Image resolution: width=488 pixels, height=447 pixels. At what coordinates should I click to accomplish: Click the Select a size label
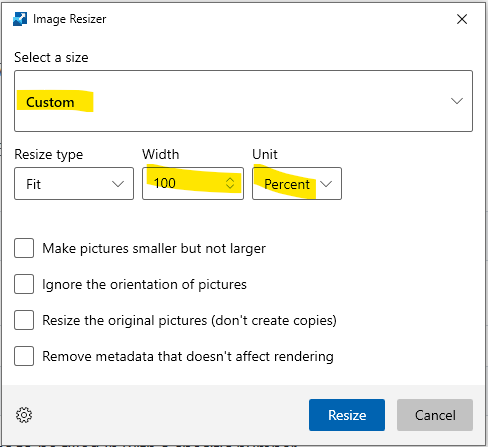tap(51, 58)
